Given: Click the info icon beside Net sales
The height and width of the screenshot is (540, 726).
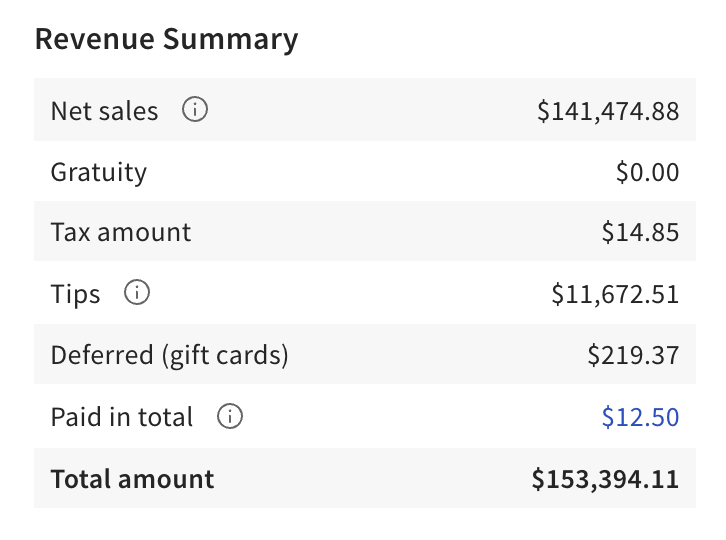Looking at the screenshot, I should (195, 110).
